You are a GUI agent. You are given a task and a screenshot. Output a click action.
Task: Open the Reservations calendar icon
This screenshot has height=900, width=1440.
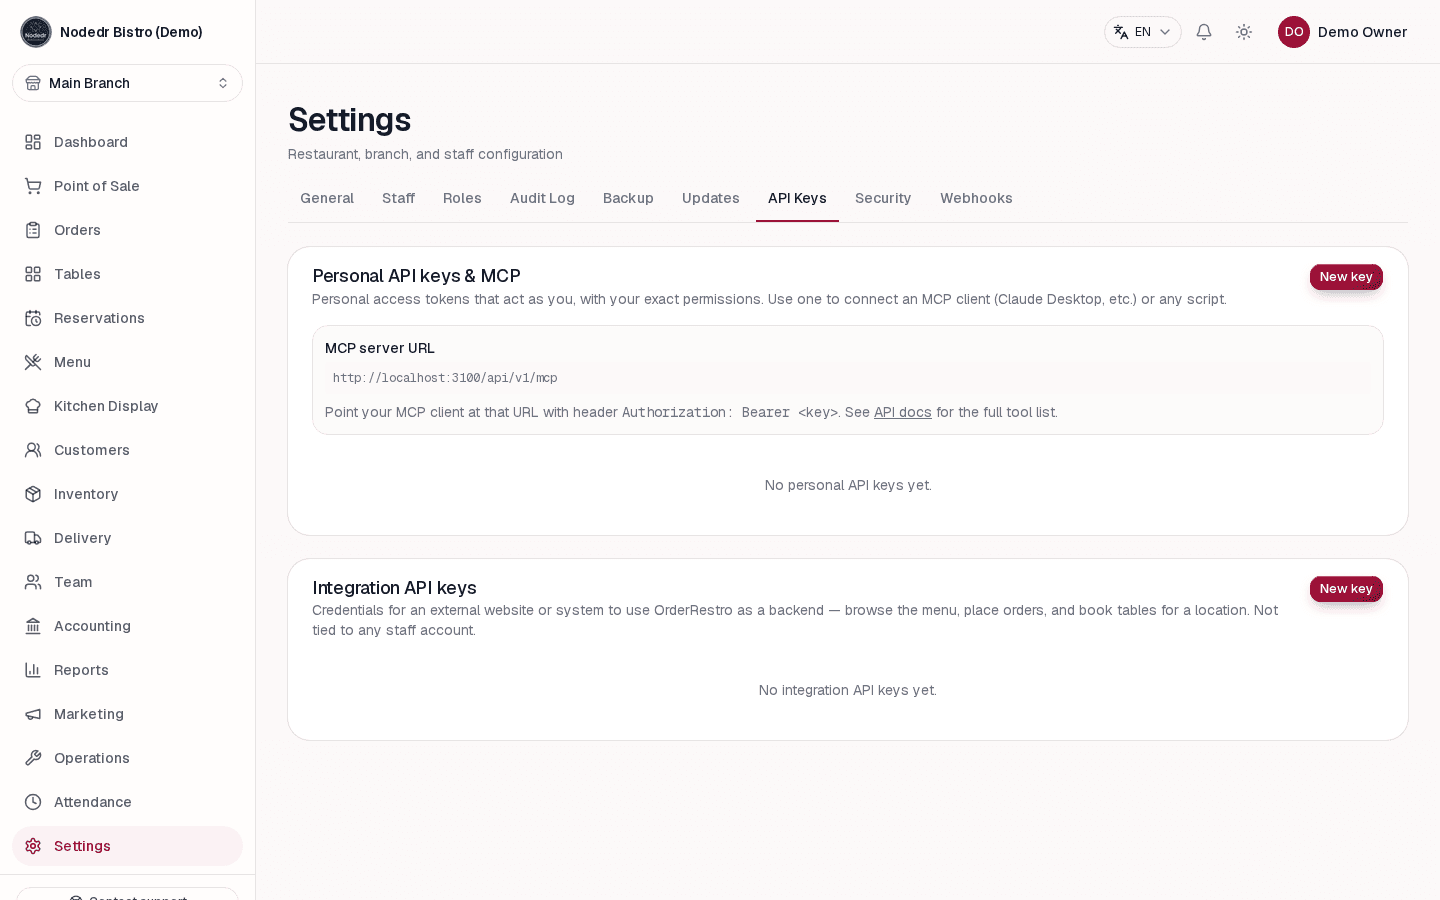33,318
